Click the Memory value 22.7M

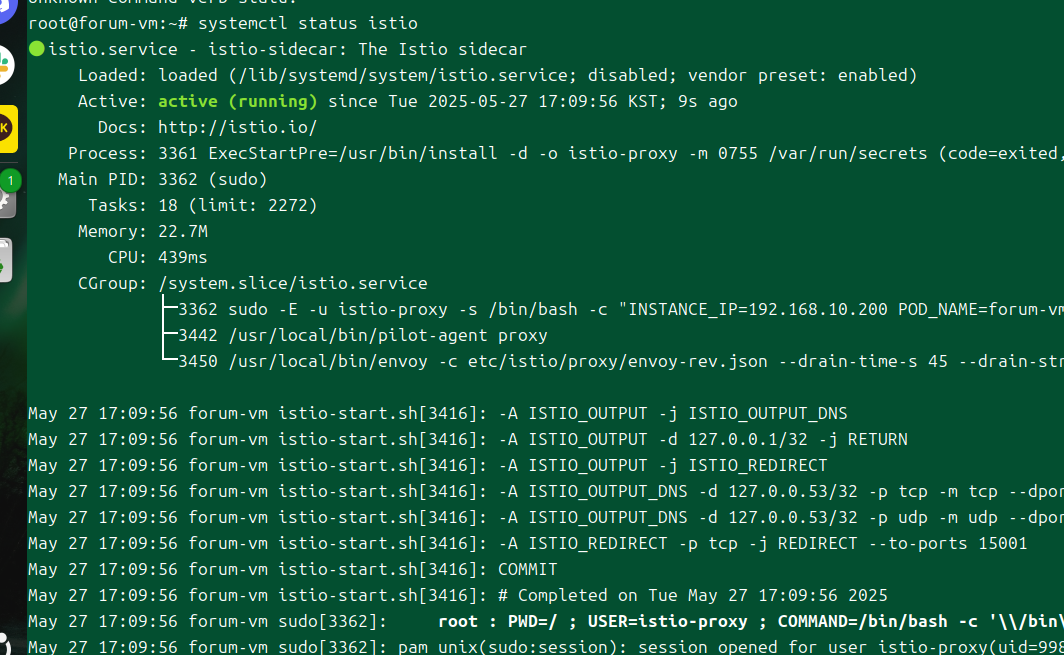[182, 231]
